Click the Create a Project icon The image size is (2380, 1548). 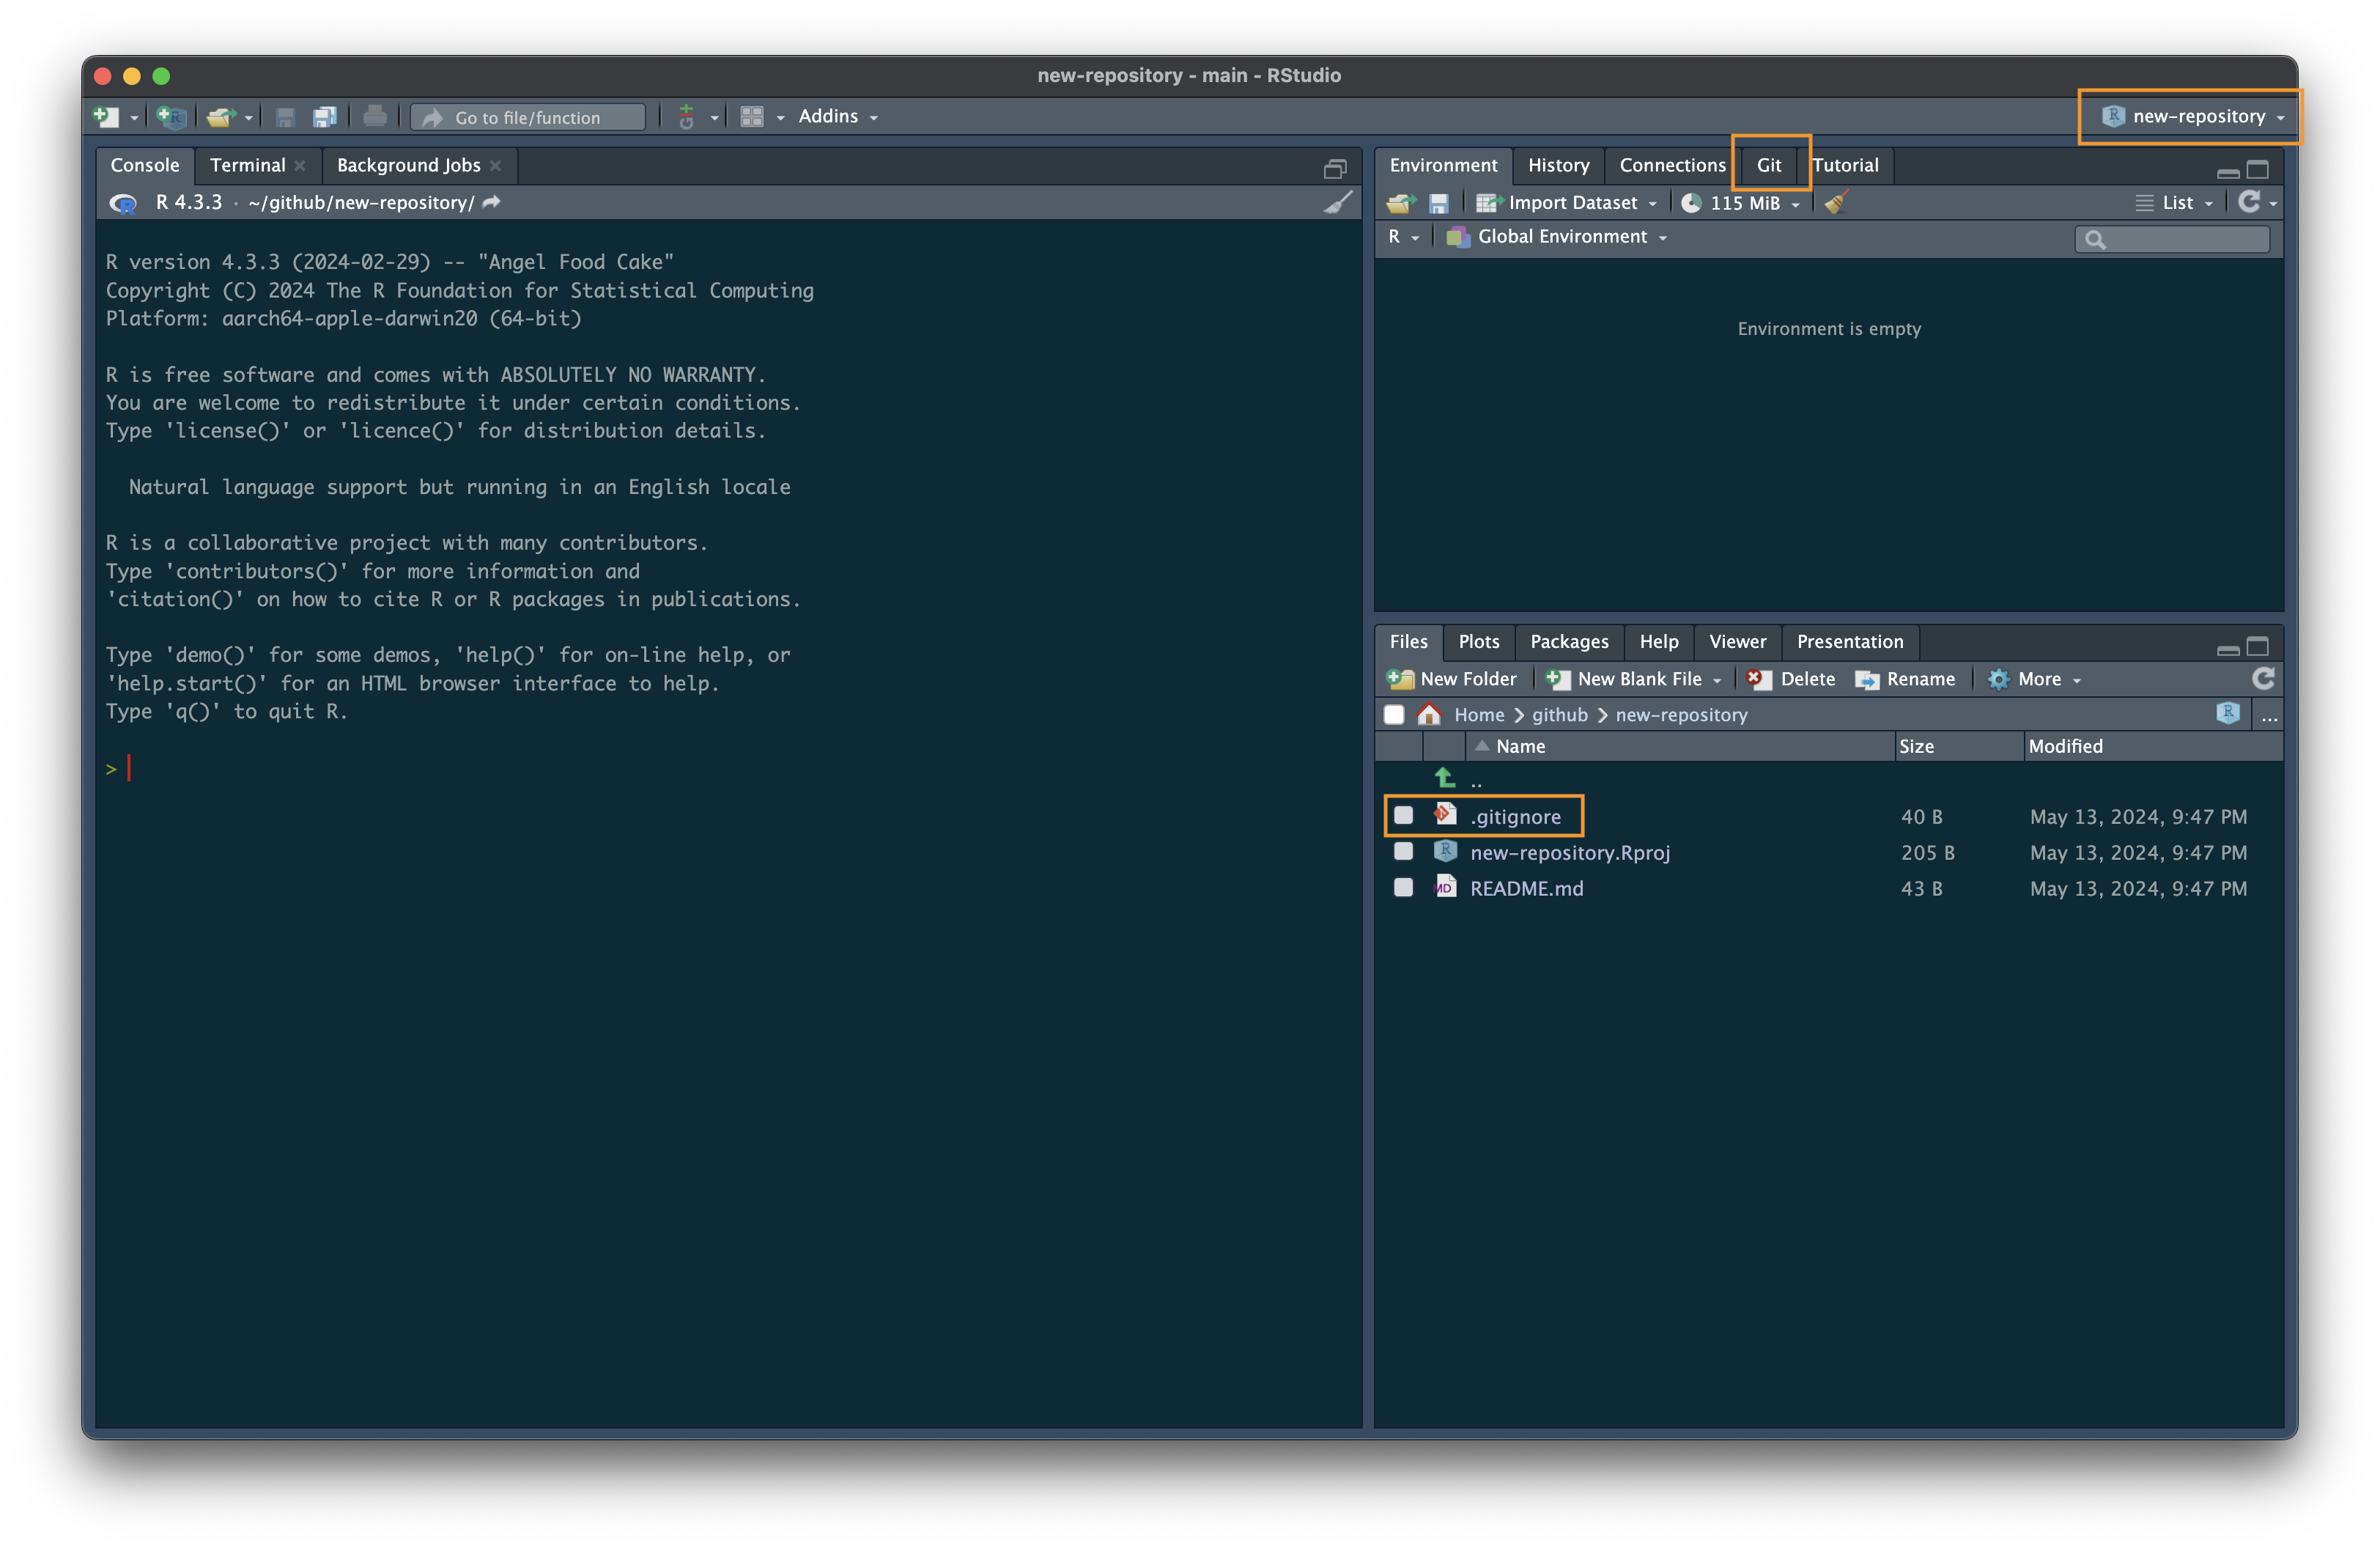tap(172, 117)
